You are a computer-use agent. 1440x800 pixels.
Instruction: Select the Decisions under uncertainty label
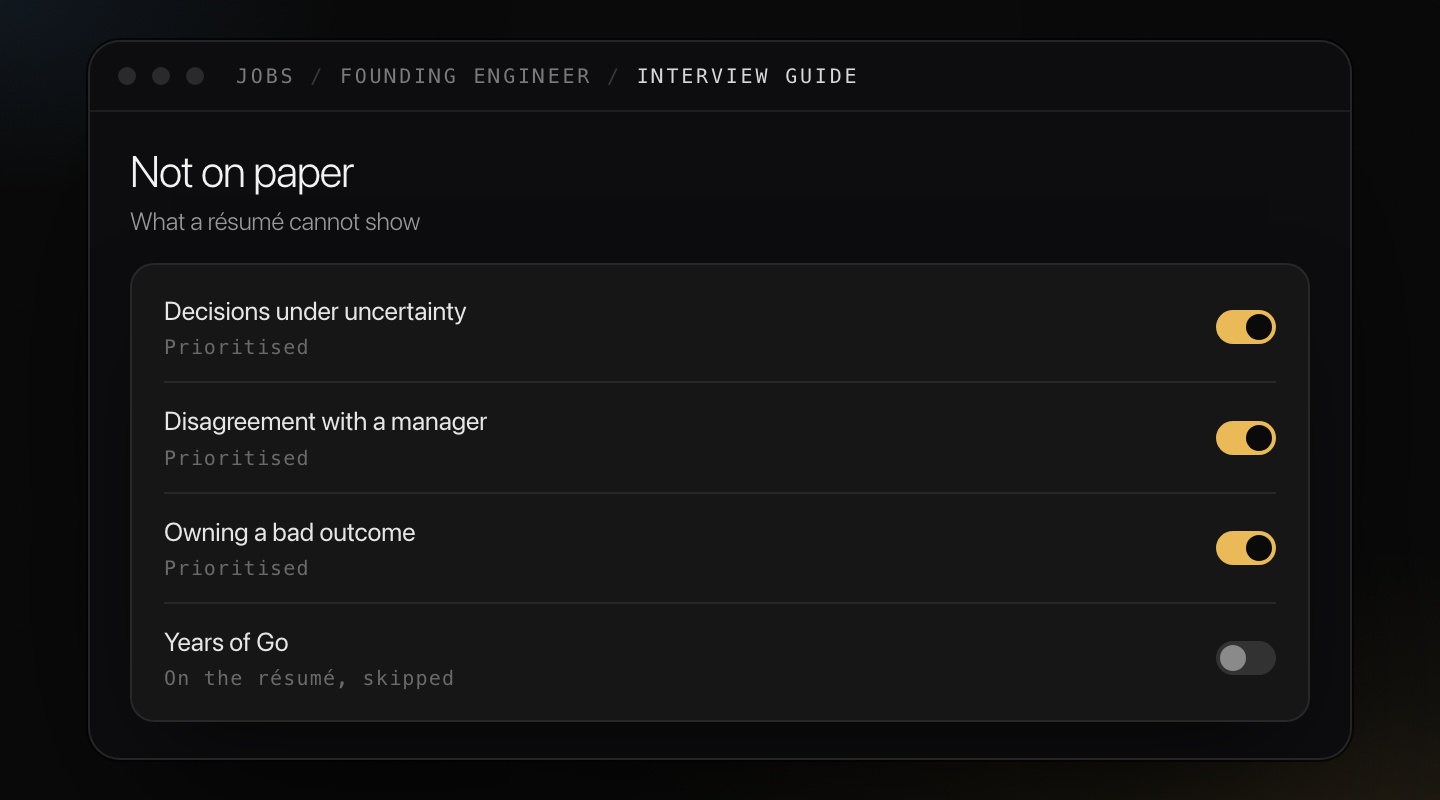[x=315, y=312]
